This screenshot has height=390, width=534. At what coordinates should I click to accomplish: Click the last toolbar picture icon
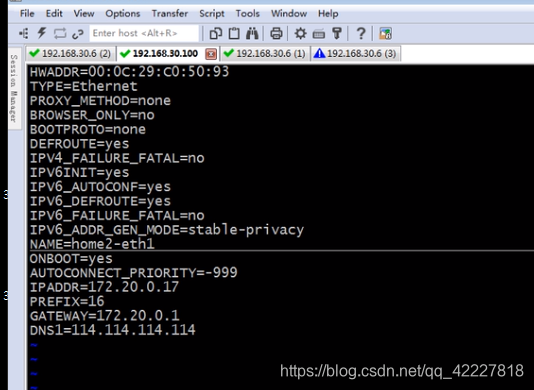(385, 33)
